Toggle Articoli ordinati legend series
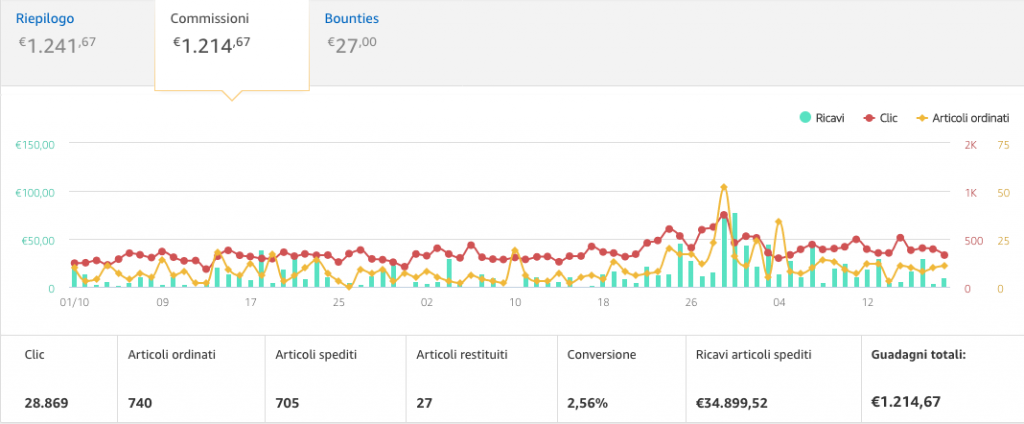The height and width of the screenshot is (424, 1024). (x=963, y=118)
